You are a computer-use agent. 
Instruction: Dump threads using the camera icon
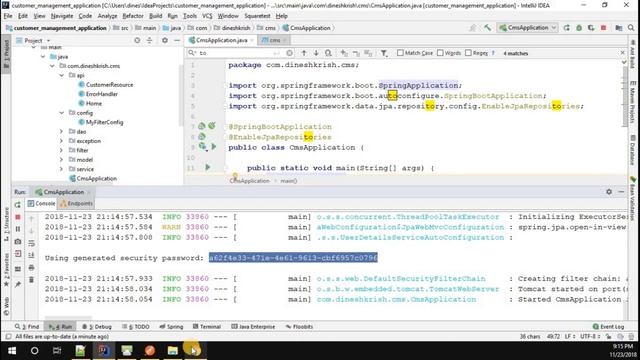18,242
